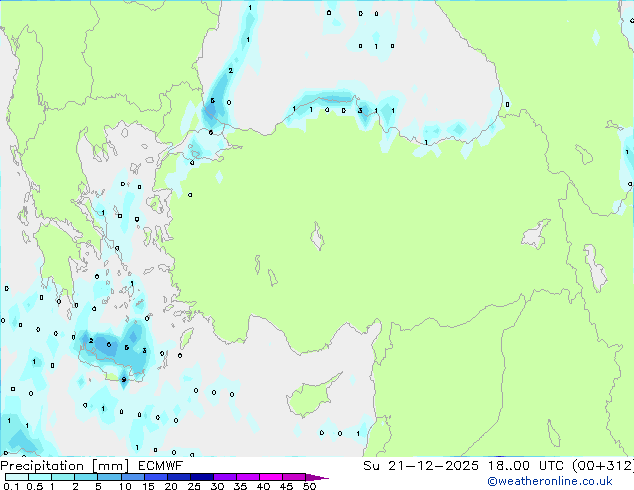The width and height of the screenshot is (634, 490).
Task: Select the 25–30 mm navy swatch
Action: tap(202, 477)
